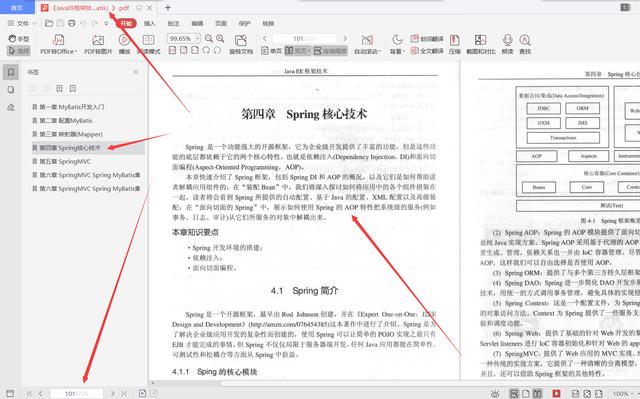Zoom in with plus magnifier
Screen dimensions: 640x399
tap(220, 38)
